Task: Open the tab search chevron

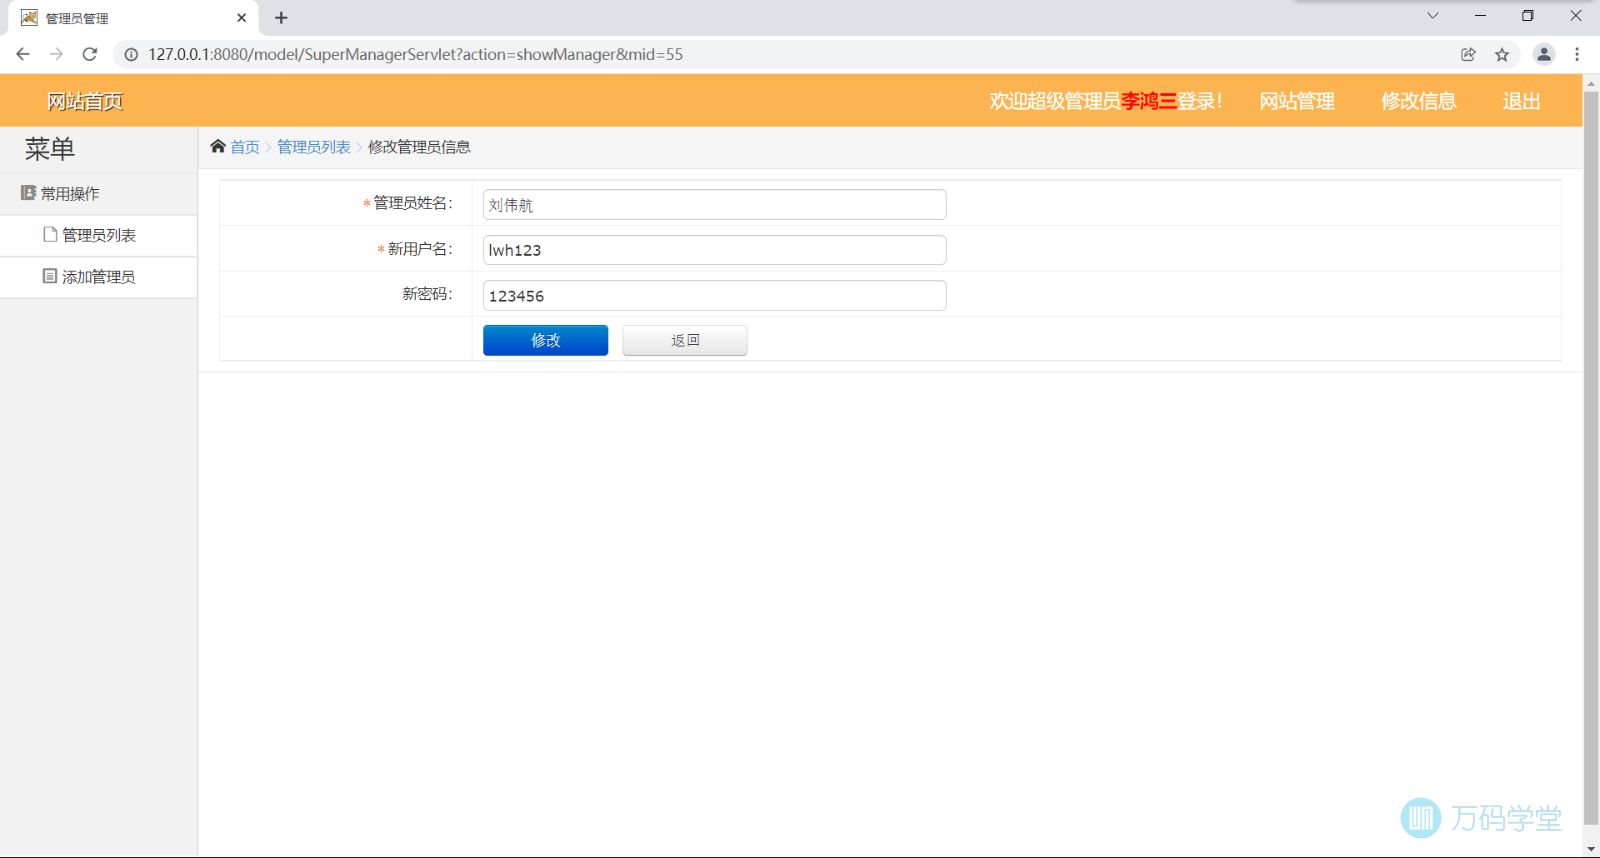Action: tap(1432, 15)
